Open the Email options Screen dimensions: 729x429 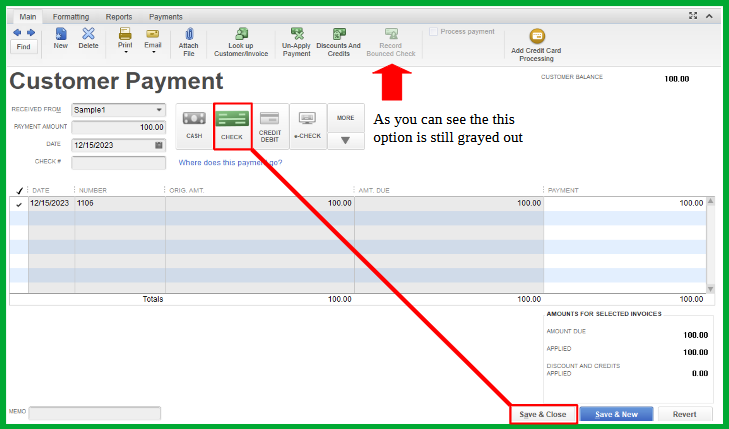[x=152, y=38]
